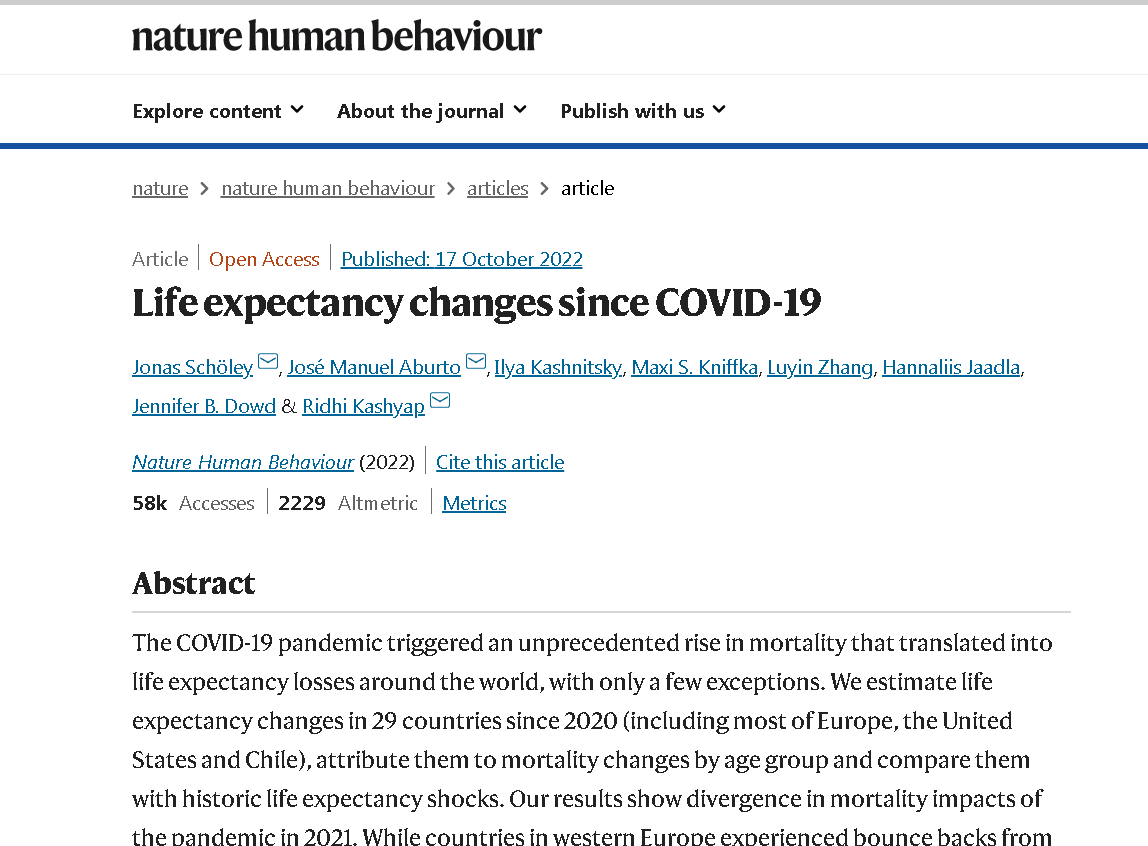
Task: View the article Metrics link
Action: (x=474, y=504)
